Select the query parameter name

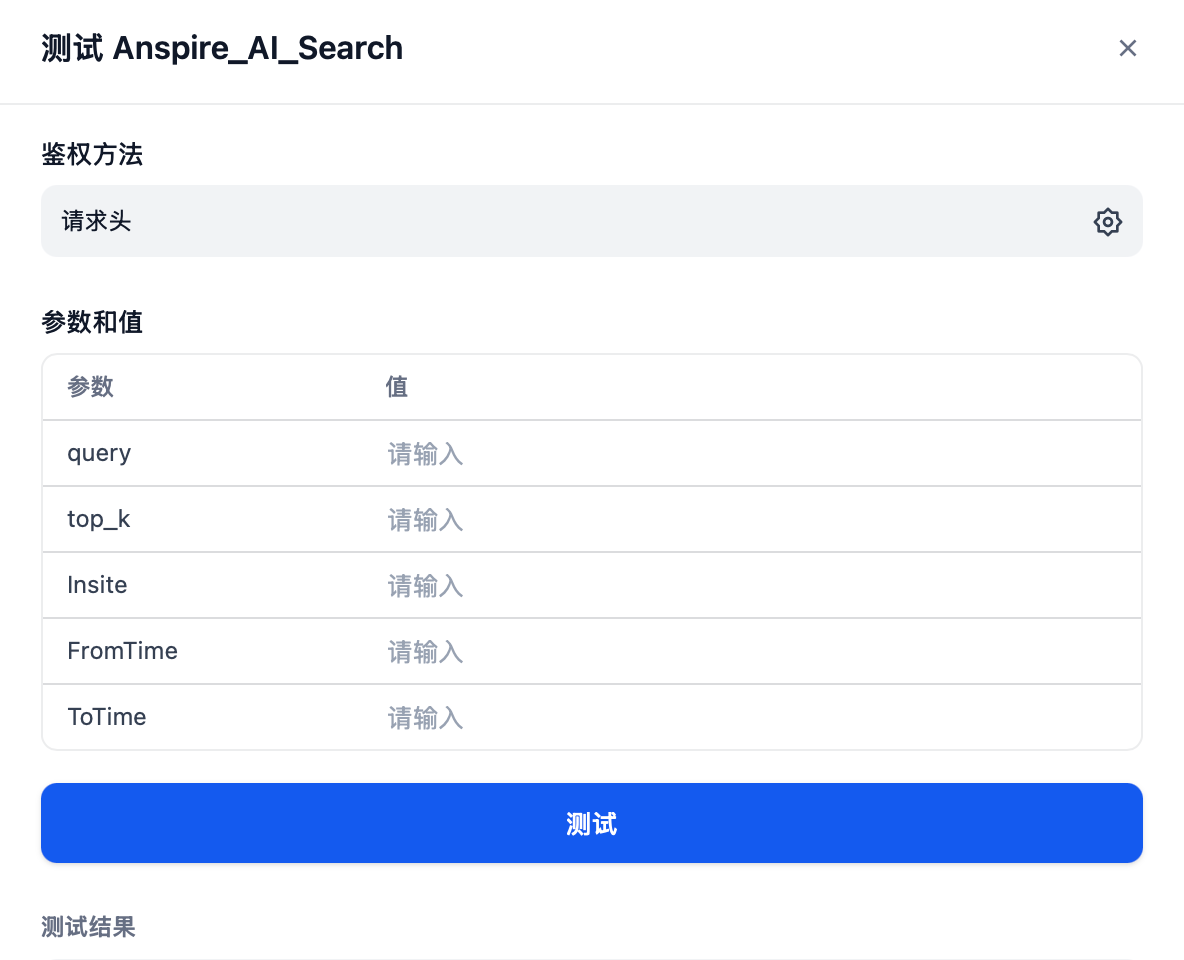tap(99, 454)
